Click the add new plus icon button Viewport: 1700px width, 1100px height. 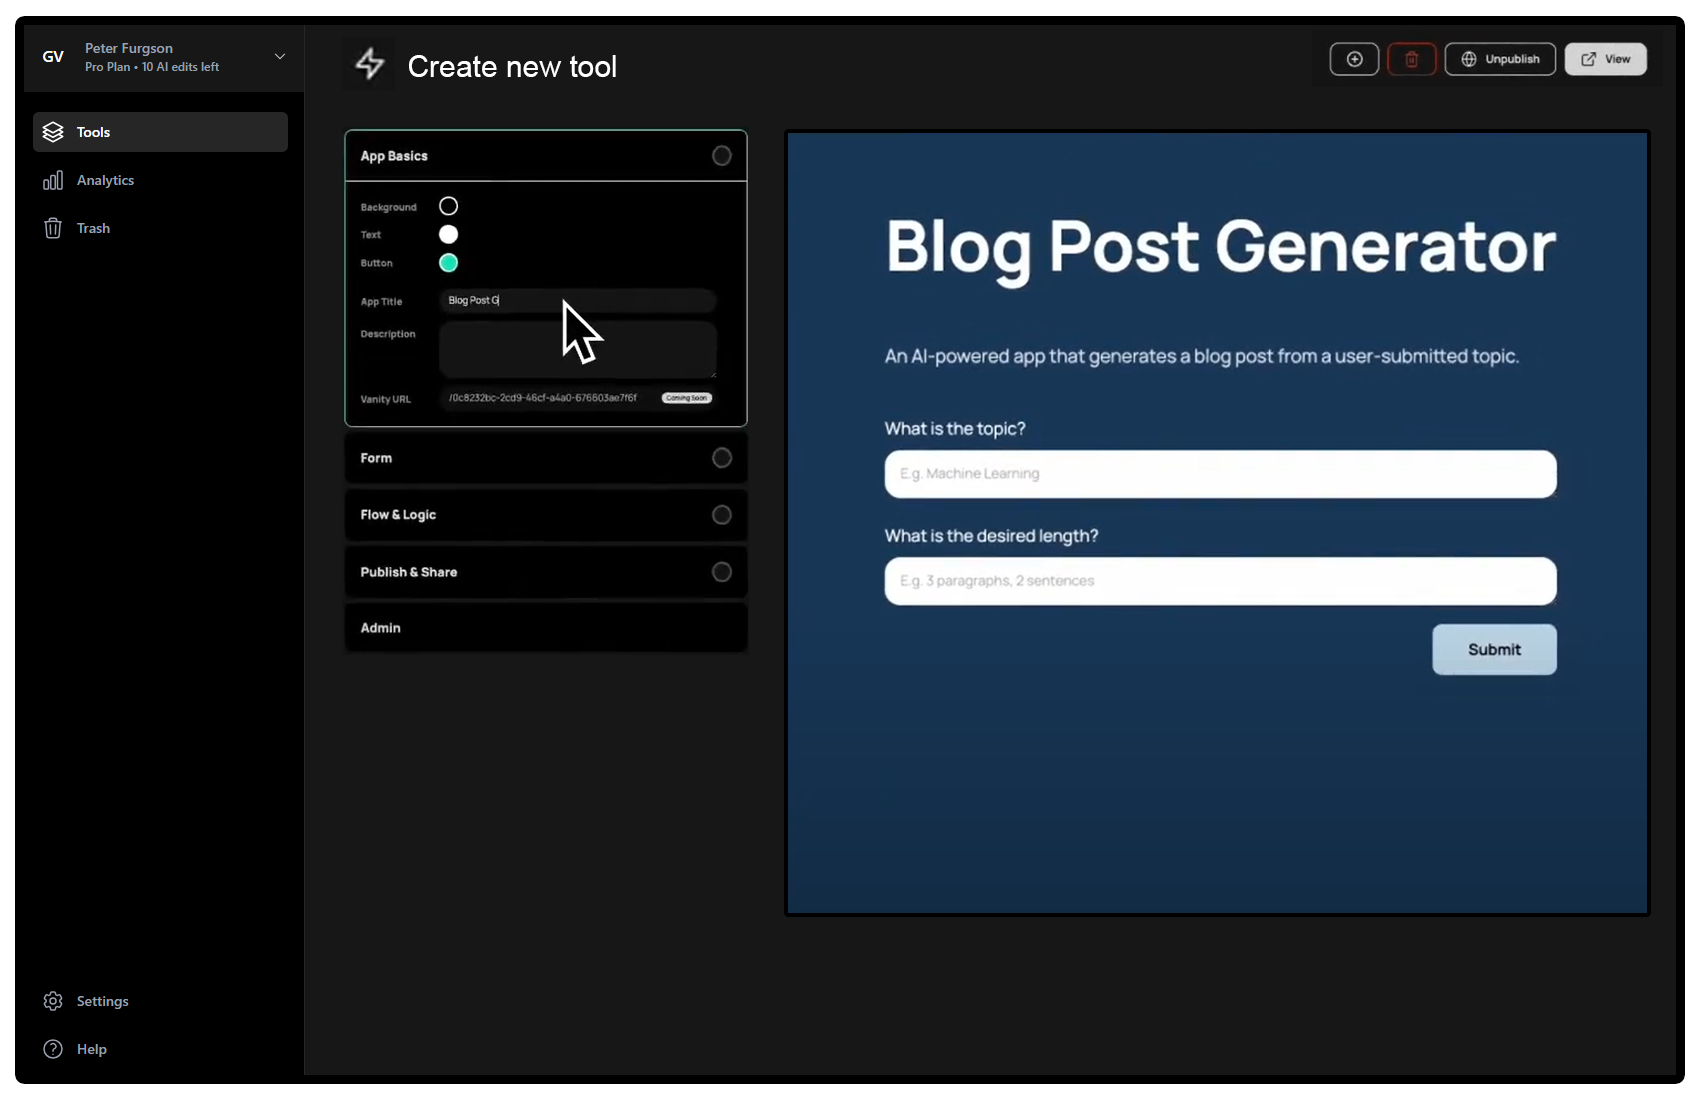click(1354, 59)
